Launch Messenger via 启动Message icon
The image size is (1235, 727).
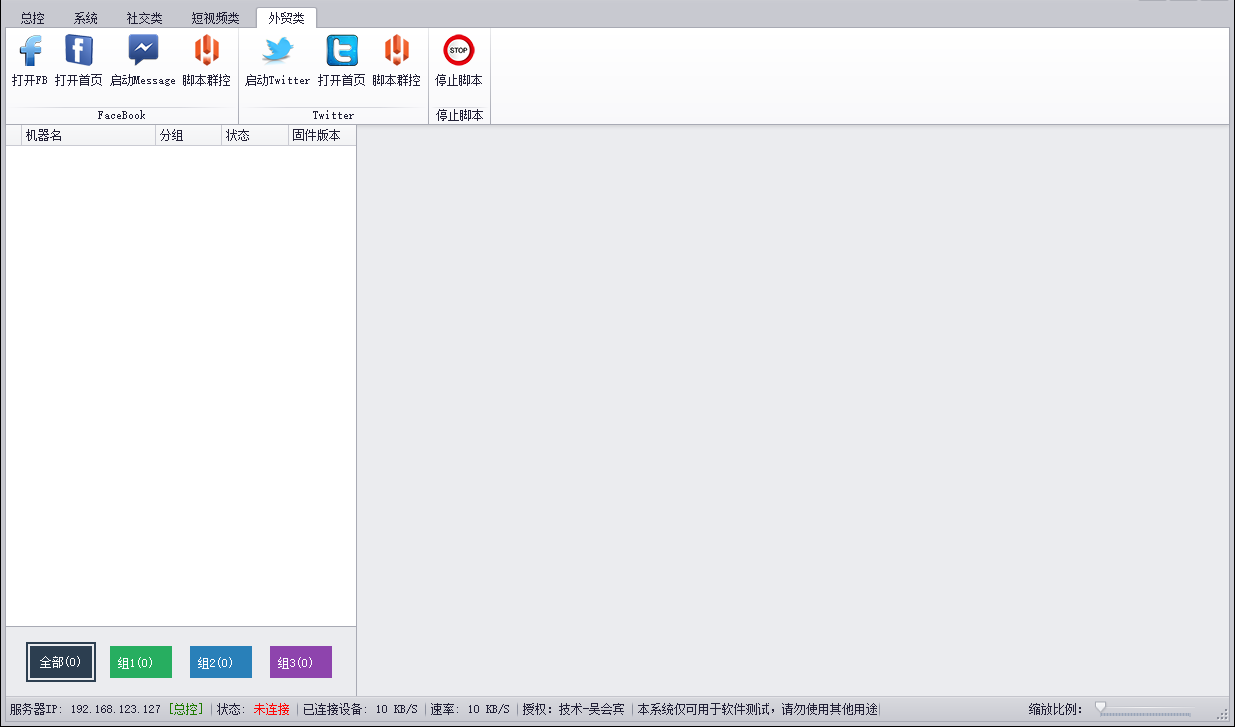[x=143, y=61]
